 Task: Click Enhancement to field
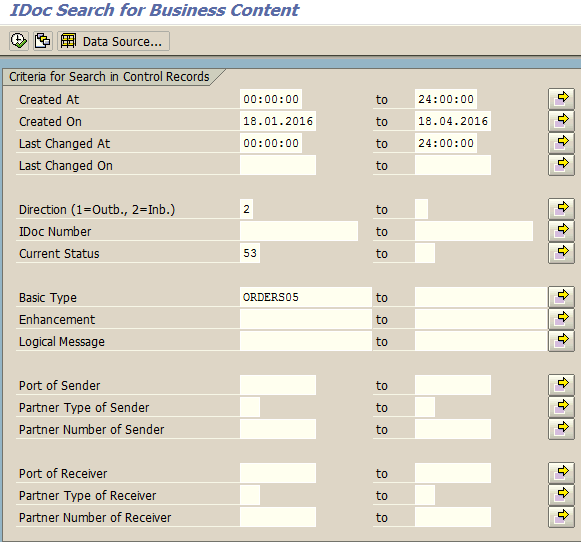pyautogui.click(x=481, y=319)
